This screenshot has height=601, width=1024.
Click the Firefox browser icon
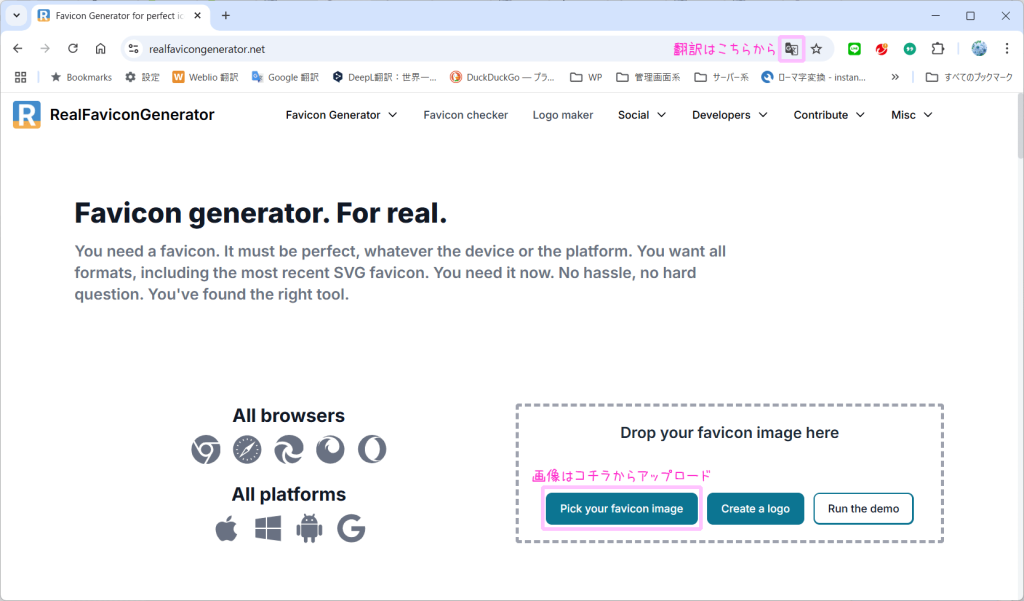click(x=330, y=449)
